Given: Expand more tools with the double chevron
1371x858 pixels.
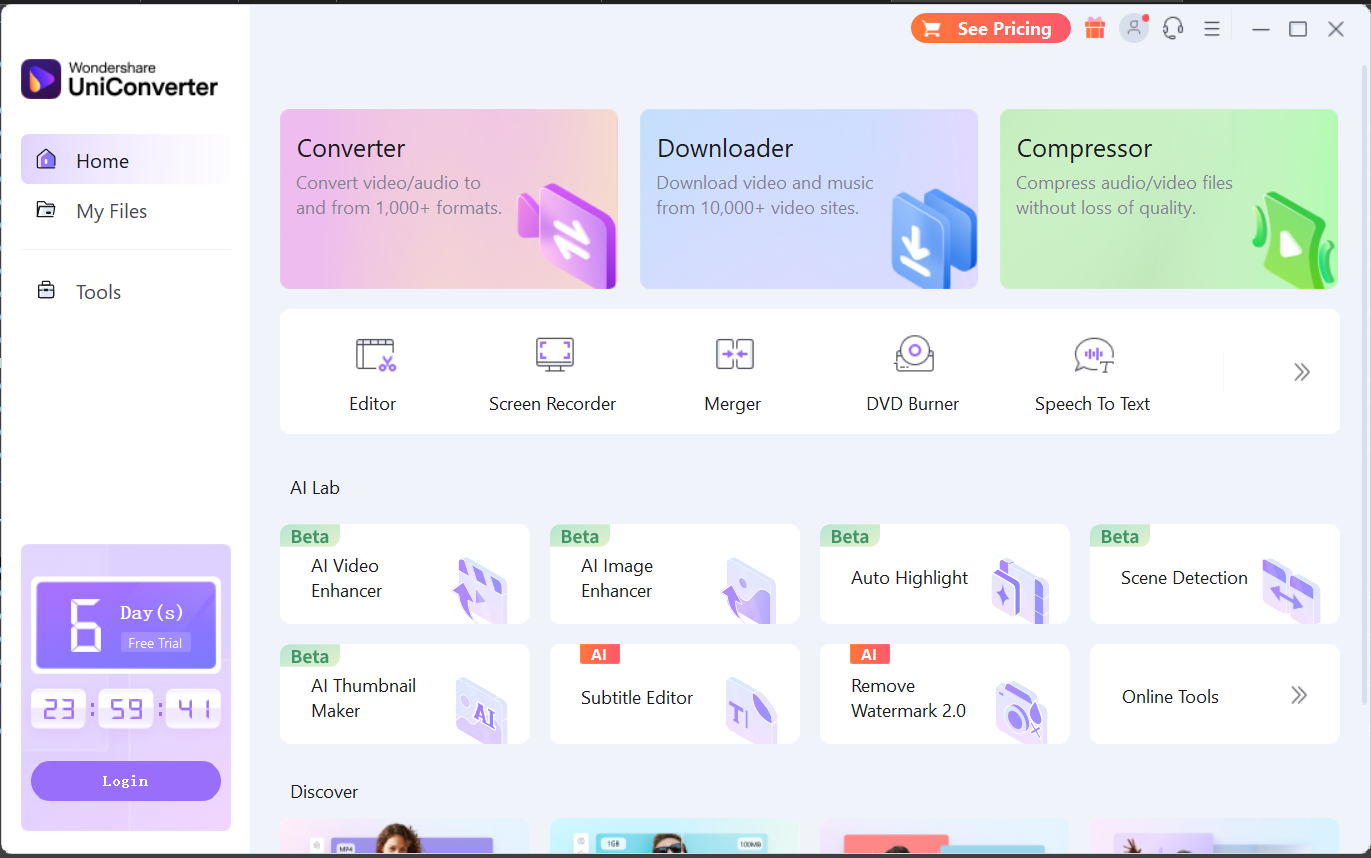Looking at the screenshot, I should [x=1301, y=371].
